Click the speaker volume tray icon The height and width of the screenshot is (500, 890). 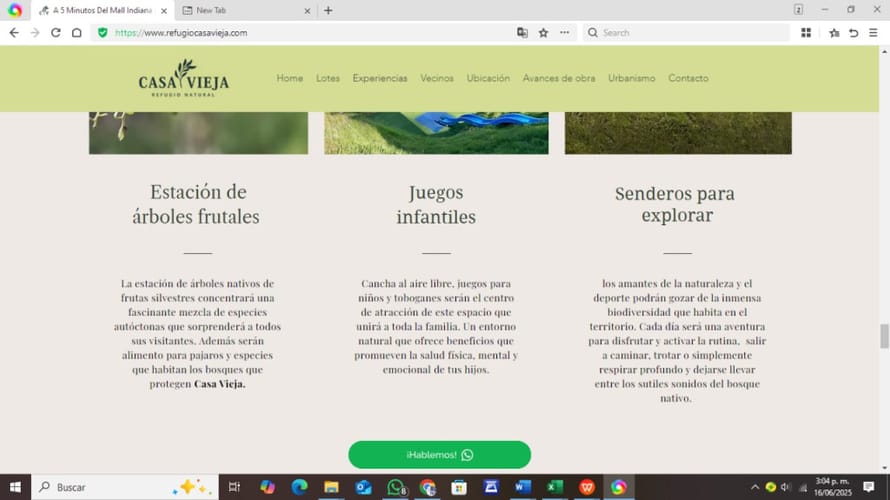786,487
